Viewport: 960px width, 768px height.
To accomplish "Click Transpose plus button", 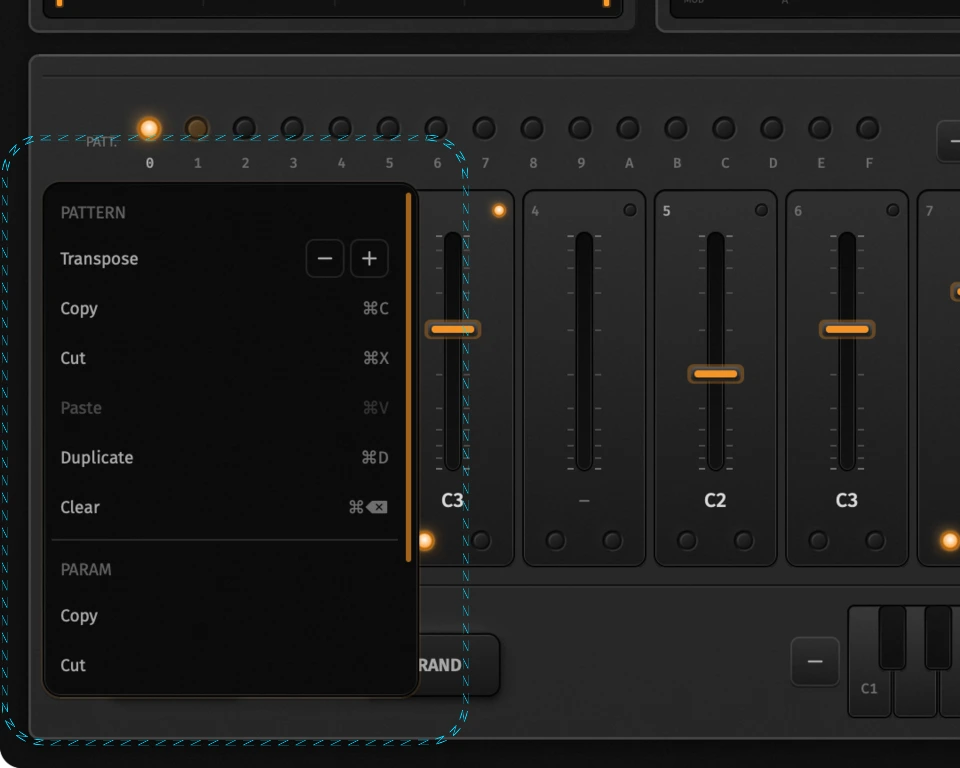I will 369,258.
